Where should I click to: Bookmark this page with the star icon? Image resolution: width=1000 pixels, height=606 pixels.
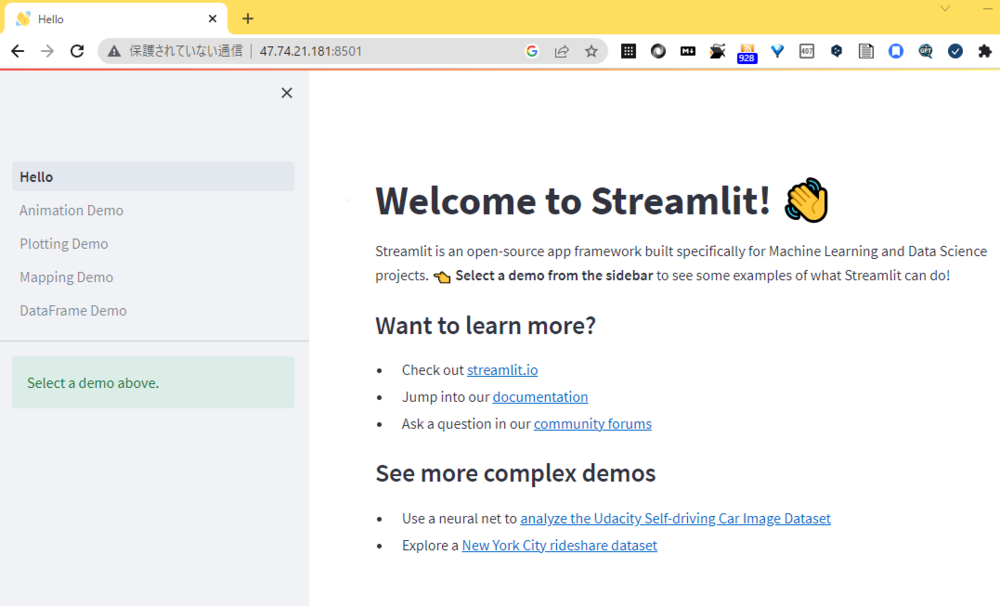591,51
